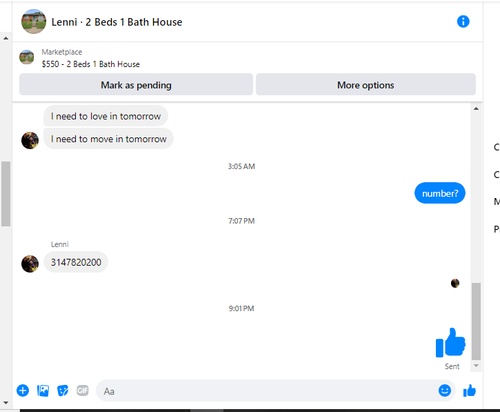Click the chat scrollbar thumb
500x412 pixels.
click(x=476, y=322)
